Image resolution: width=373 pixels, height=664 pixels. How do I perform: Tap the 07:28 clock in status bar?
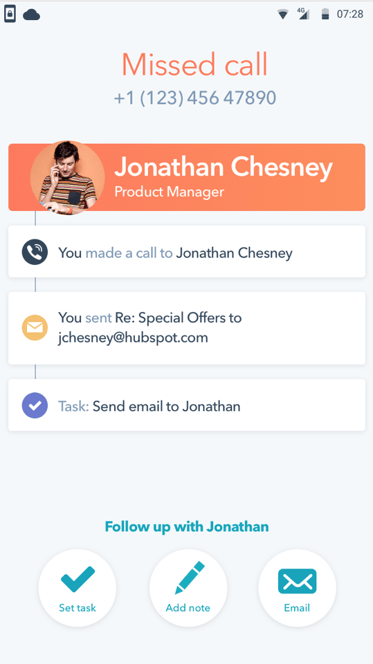[x=350, y=14]
